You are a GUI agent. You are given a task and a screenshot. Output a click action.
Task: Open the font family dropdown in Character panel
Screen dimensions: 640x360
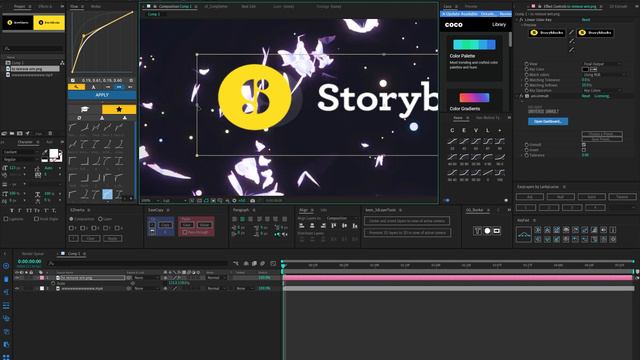pyautogui.click(x=20, y=152)
